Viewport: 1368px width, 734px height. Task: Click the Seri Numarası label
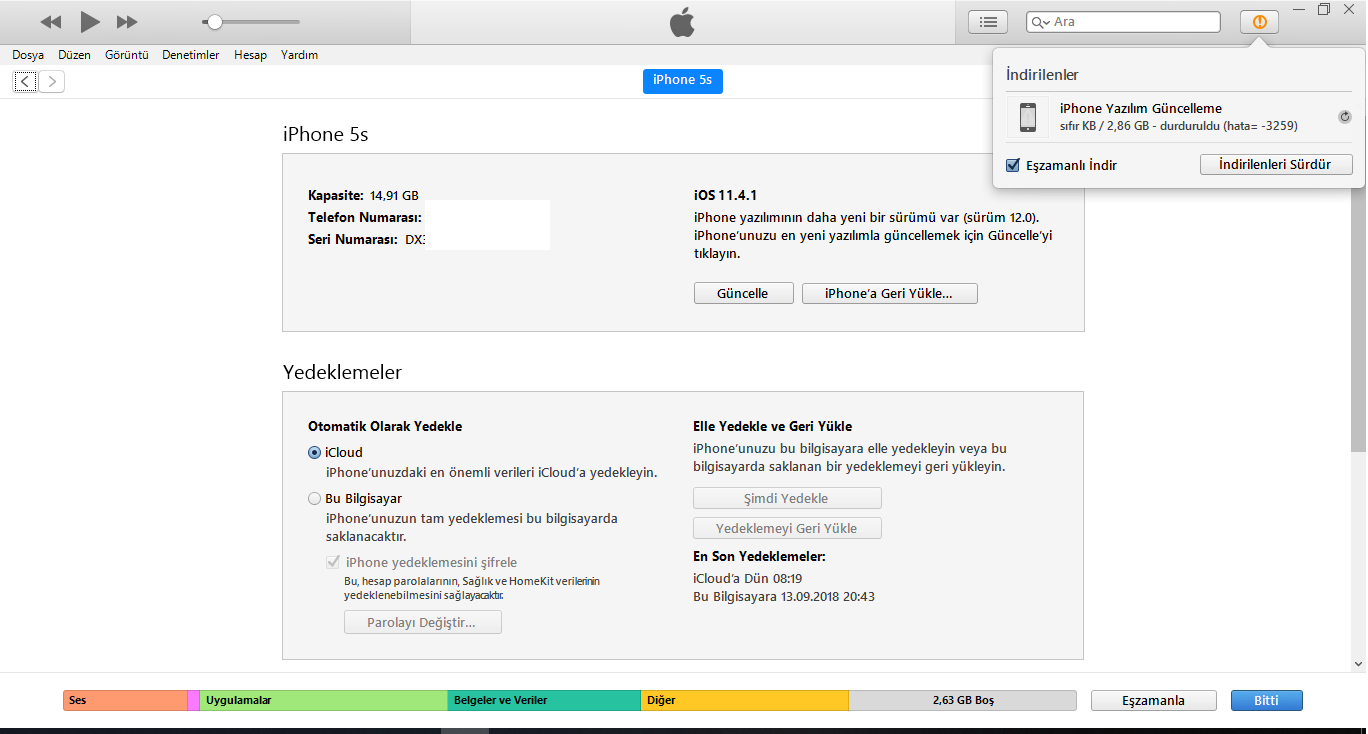click(353, 240)
